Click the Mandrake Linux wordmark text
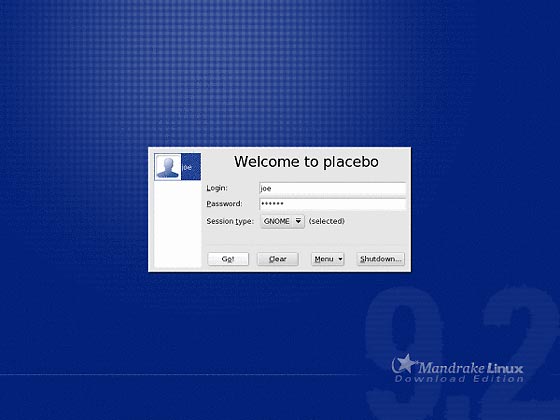The height and width of the screenshot is (420, 560). point(470,368)
